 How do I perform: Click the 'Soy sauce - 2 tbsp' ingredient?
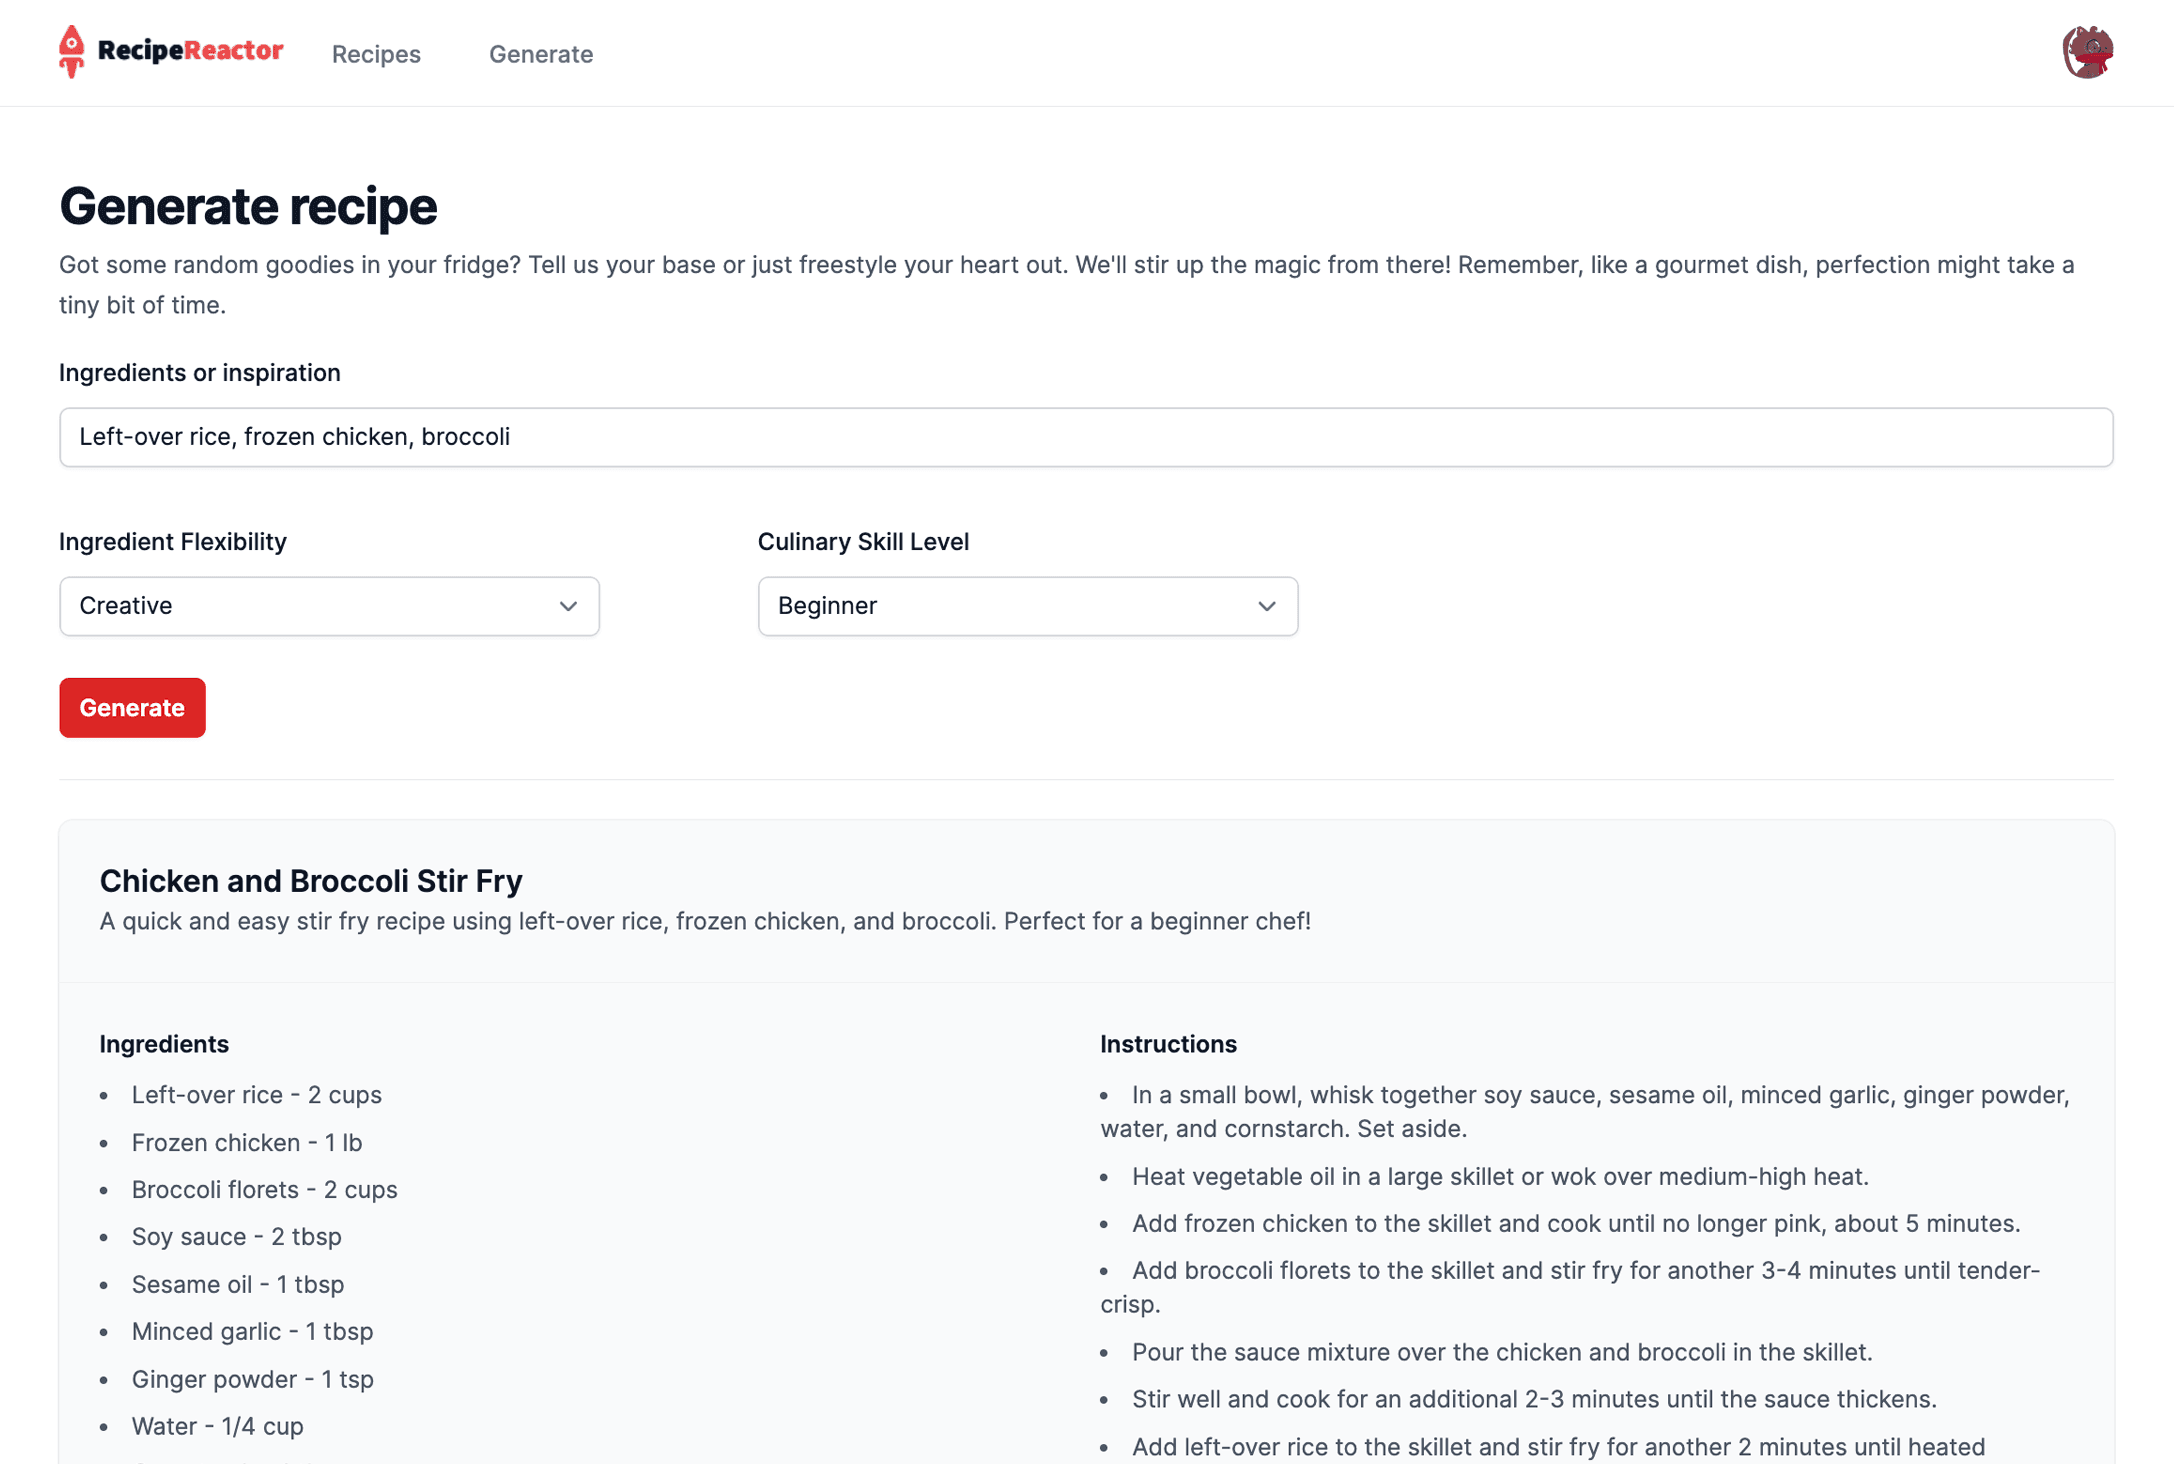(x=236, y=1237)
